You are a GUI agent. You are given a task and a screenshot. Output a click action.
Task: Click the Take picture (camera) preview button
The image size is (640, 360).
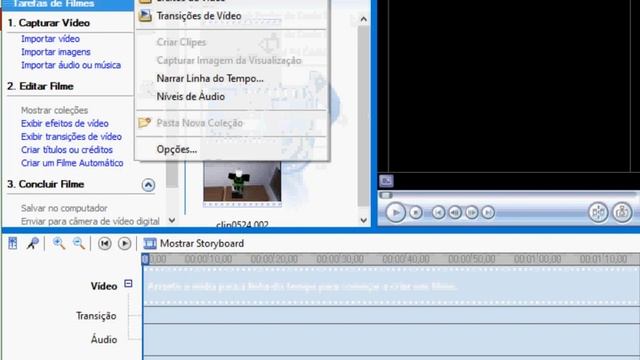tap(622, 212)
